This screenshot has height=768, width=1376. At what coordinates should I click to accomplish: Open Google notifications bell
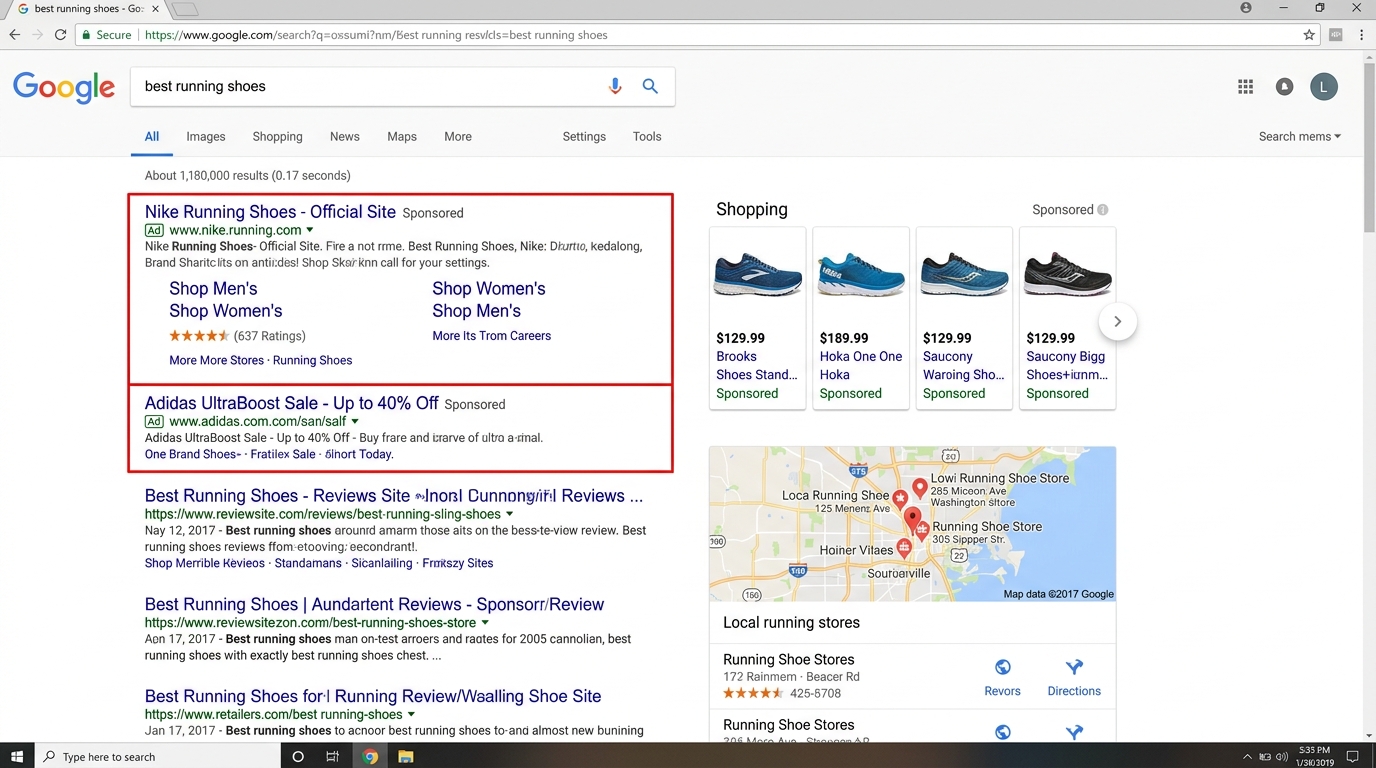pos(1284,87)
